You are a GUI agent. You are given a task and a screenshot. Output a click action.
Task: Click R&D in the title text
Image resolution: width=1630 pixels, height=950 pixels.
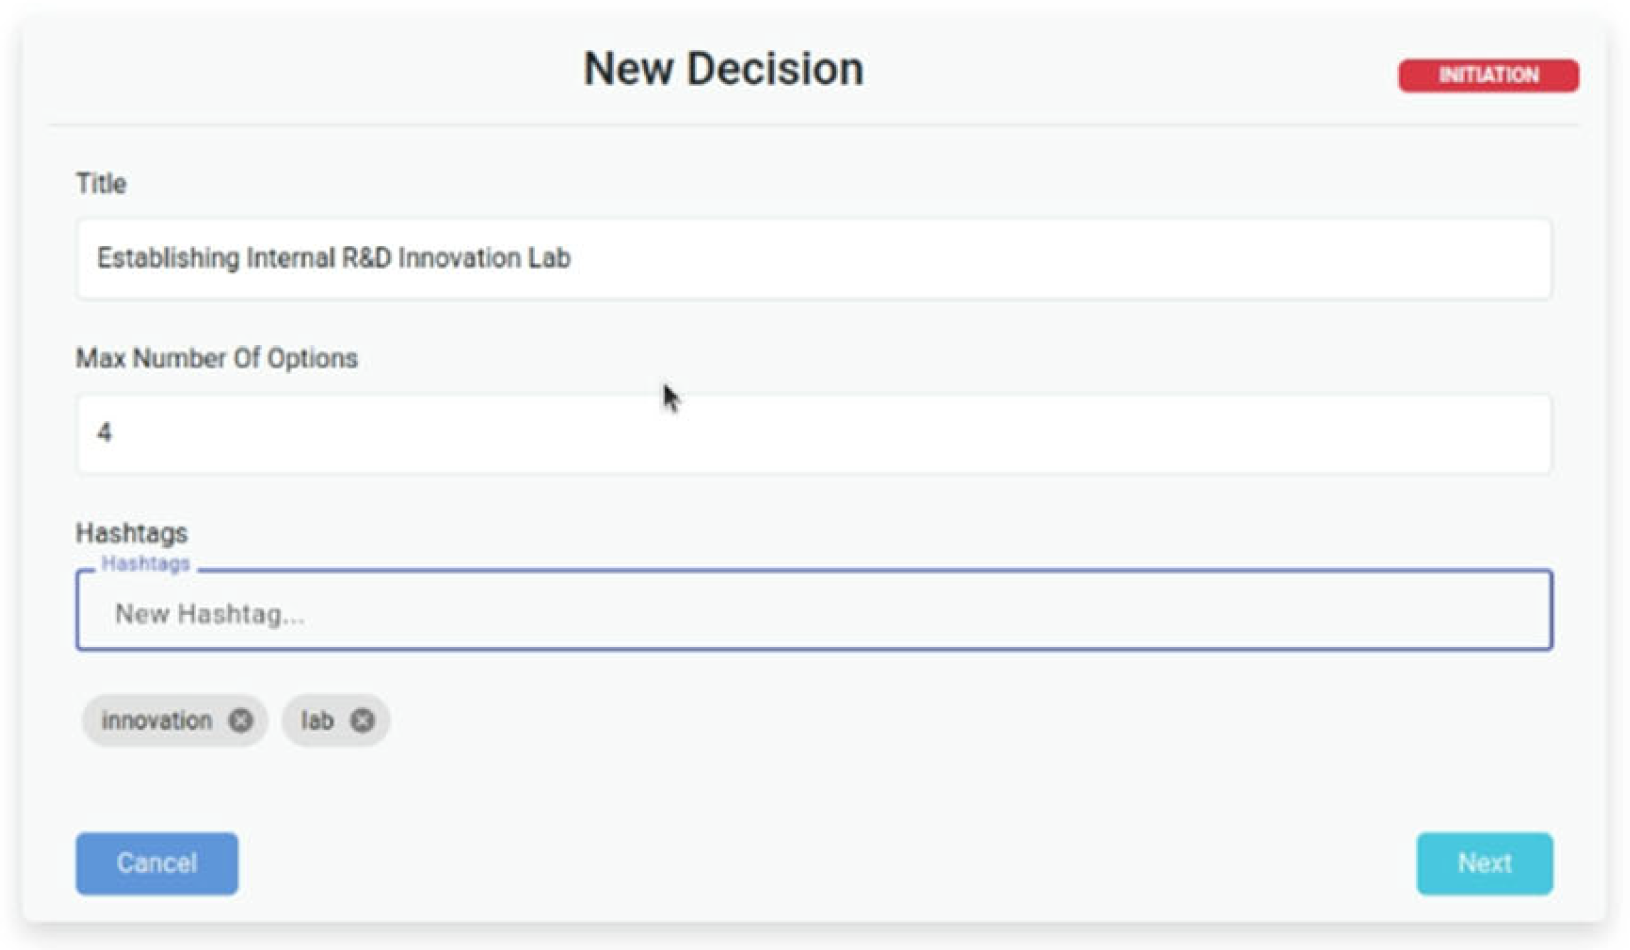pos(366,258)
